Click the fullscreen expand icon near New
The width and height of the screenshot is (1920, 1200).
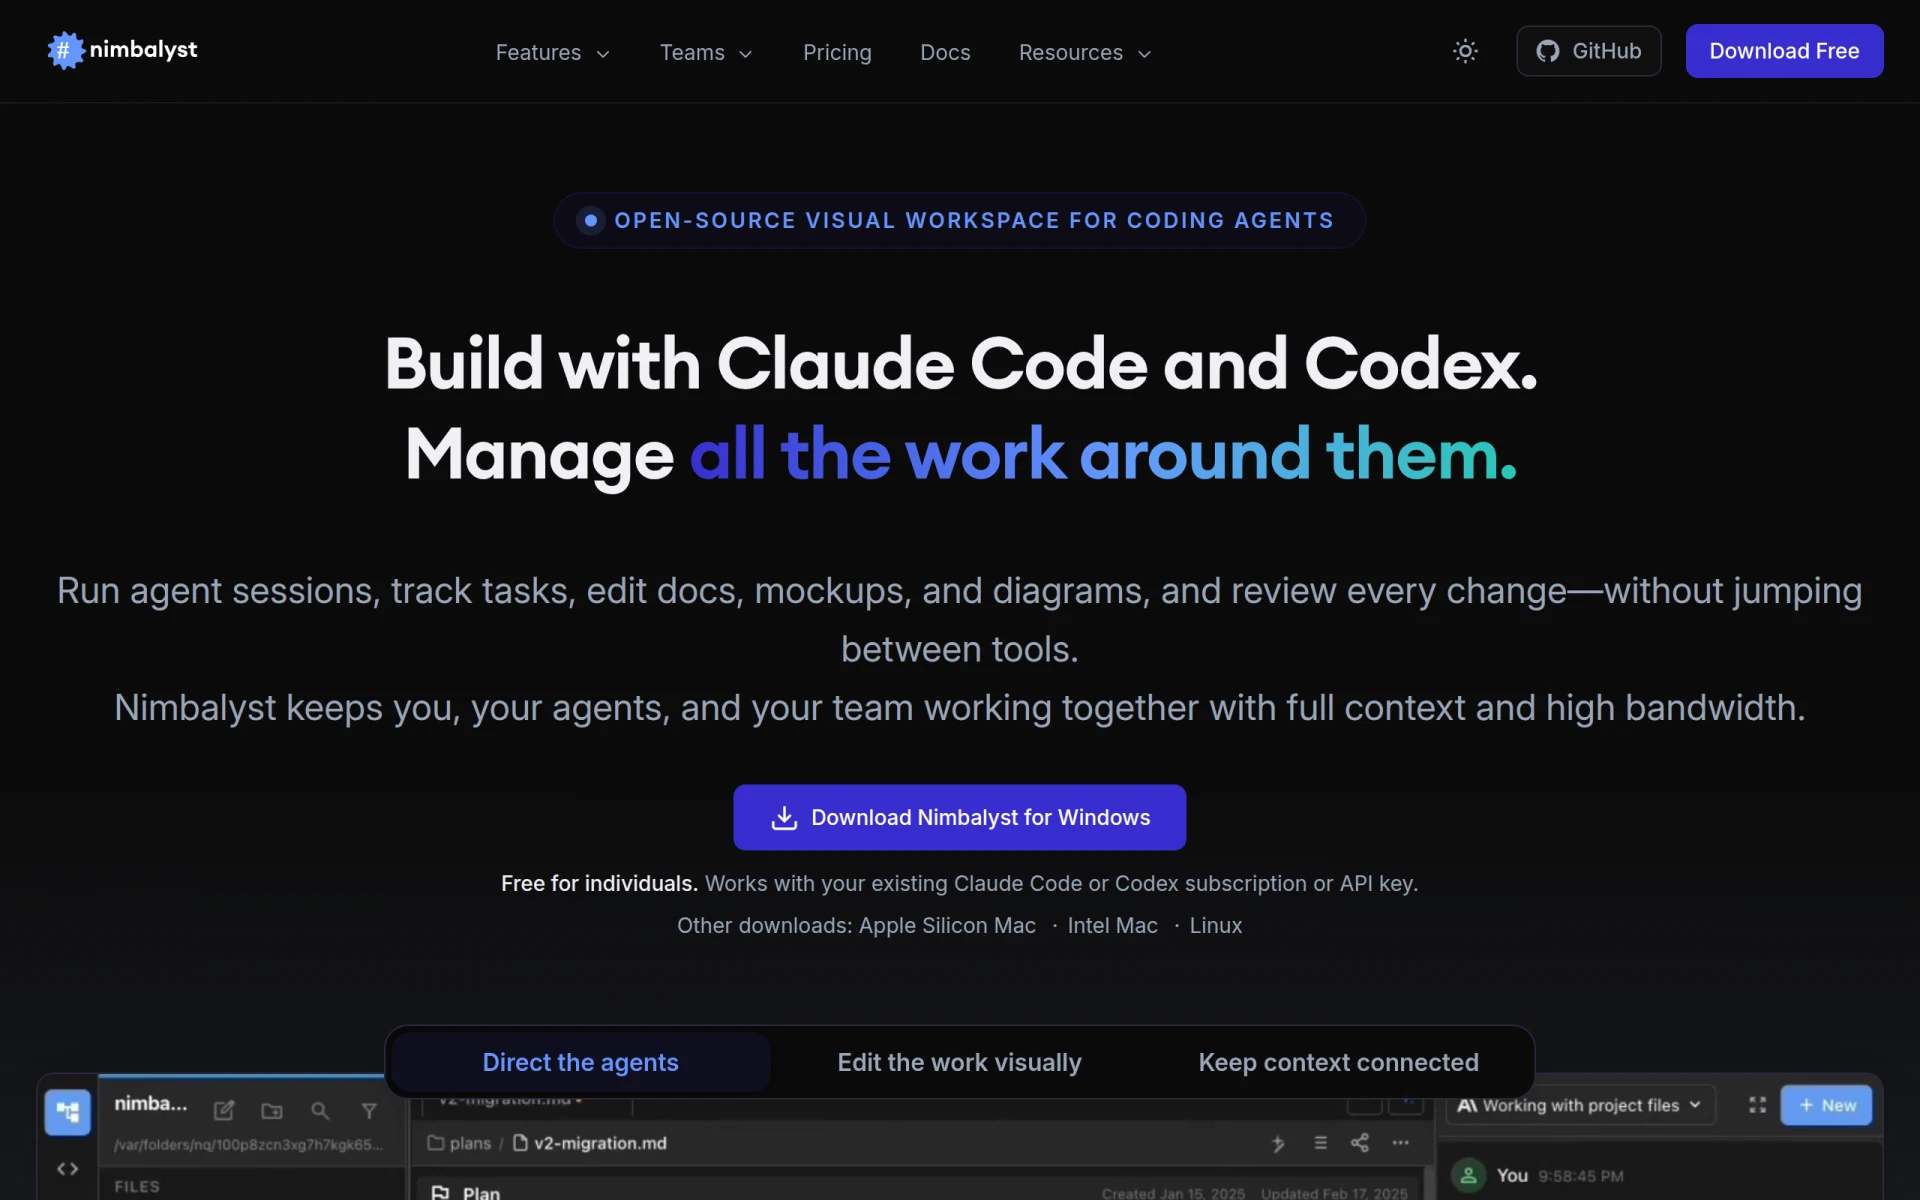[x=1757, y=1105]
